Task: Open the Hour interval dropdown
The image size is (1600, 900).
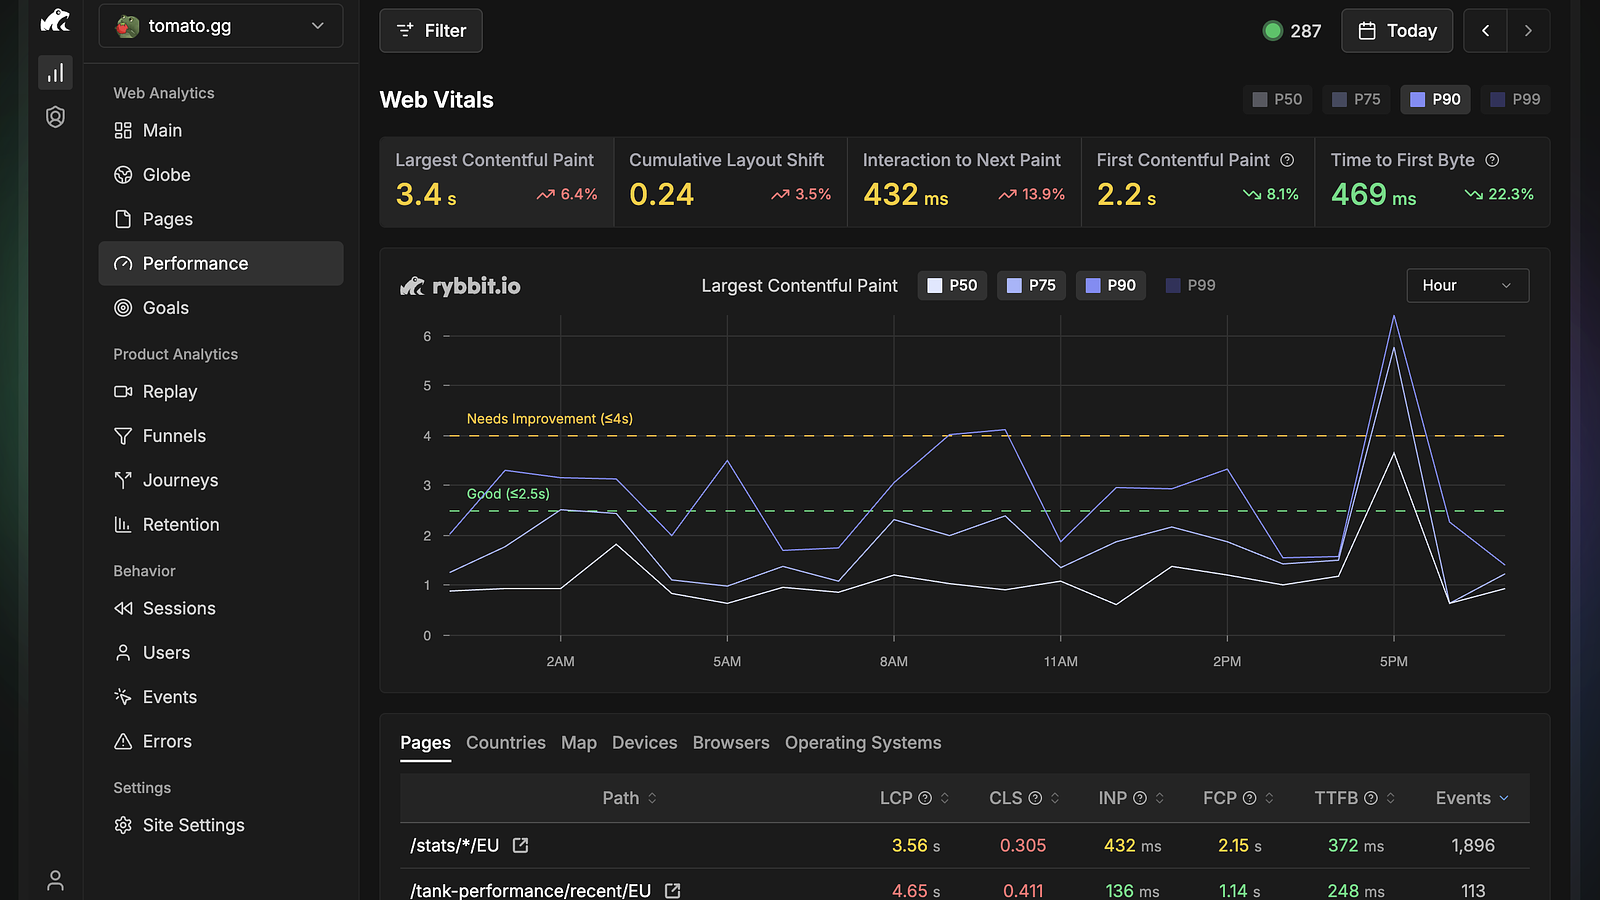Action: (x=1467, y=286)
